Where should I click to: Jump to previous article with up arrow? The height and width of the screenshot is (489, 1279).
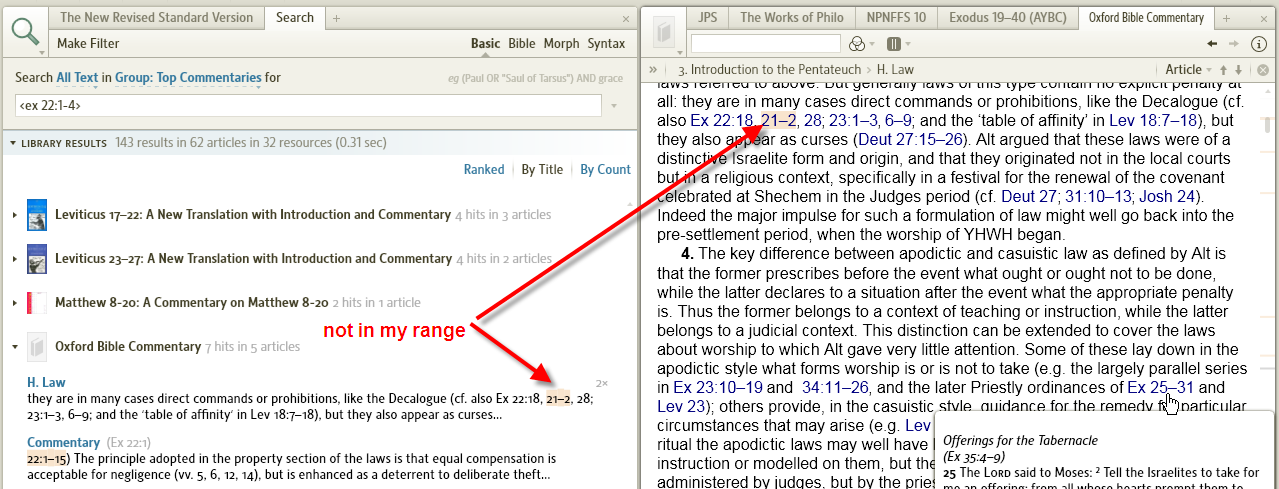pyautogui.click(x=1222, y=70)
